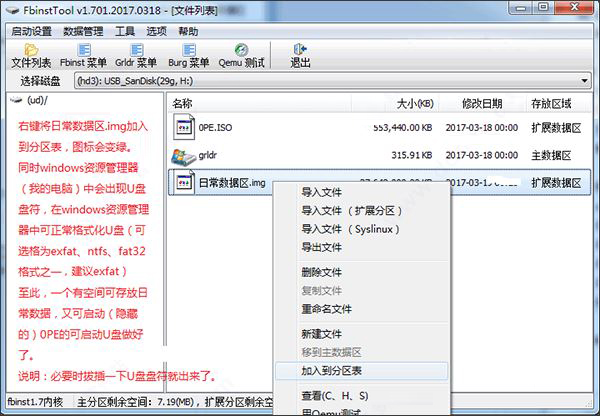Screen dimensions: 600x416
Task: Open the 文件列表 file list toolbar icon
Action: click(31, 56)
